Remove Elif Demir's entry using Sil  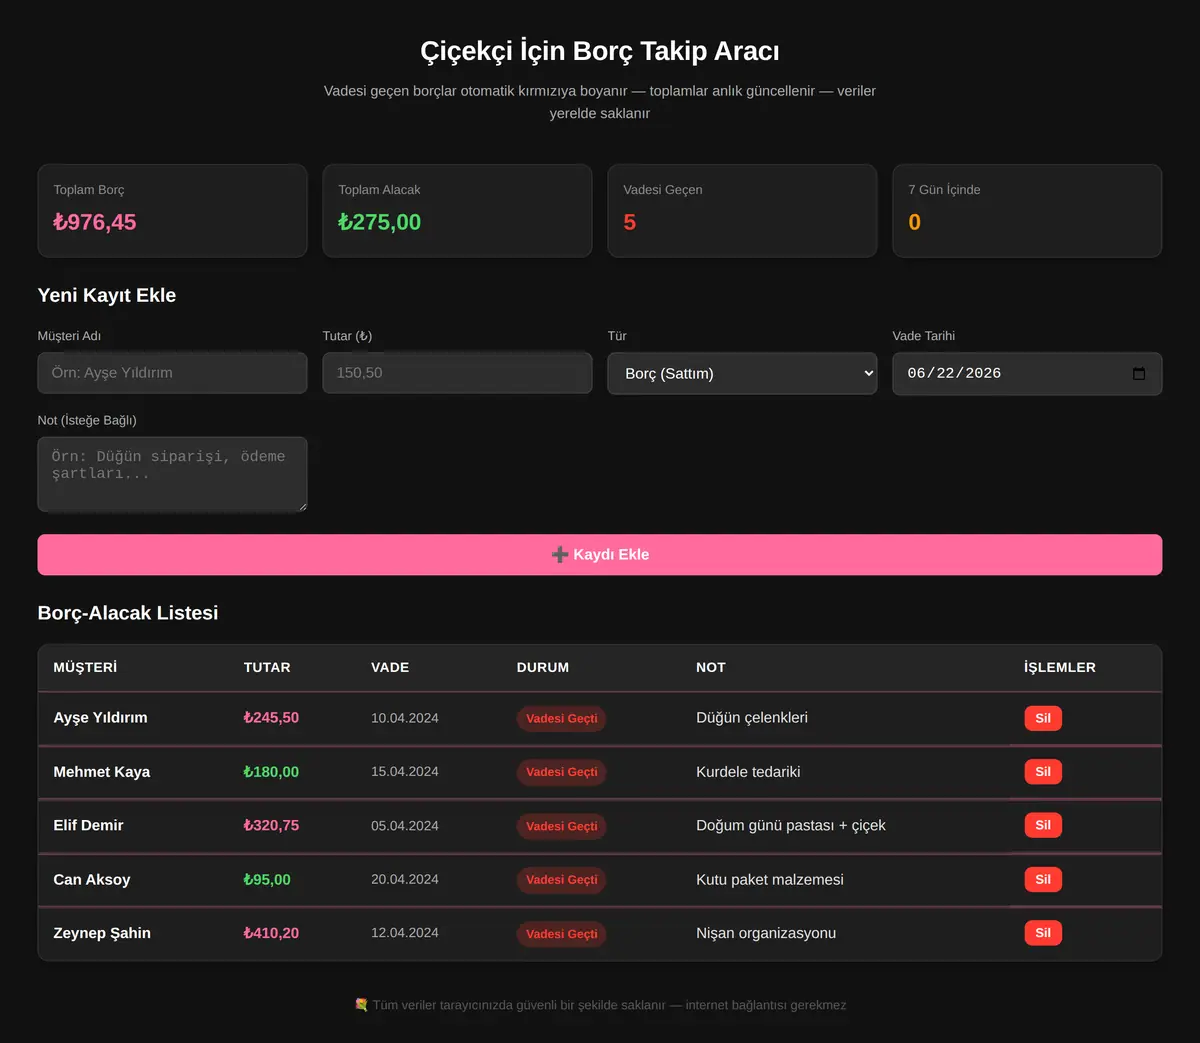[x=1043, y=825]
